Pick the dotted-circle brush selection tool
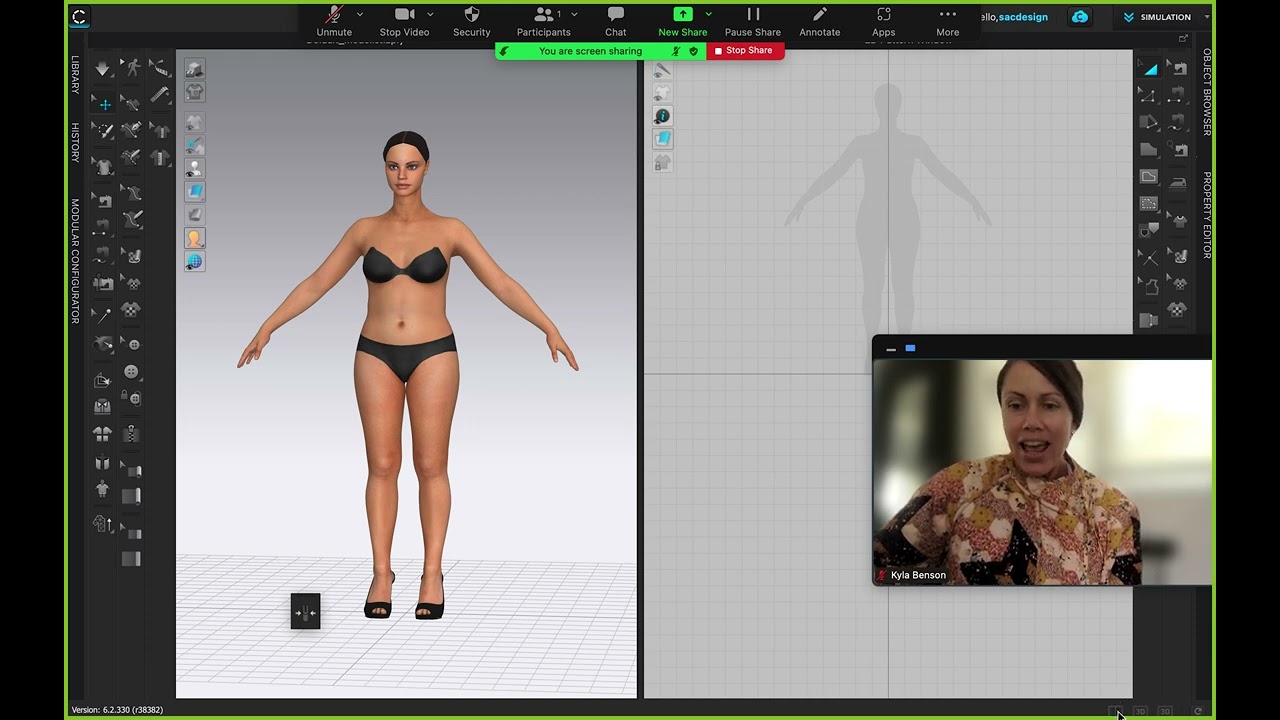This screenshot has height=720, width=1280. click(103, 131)
